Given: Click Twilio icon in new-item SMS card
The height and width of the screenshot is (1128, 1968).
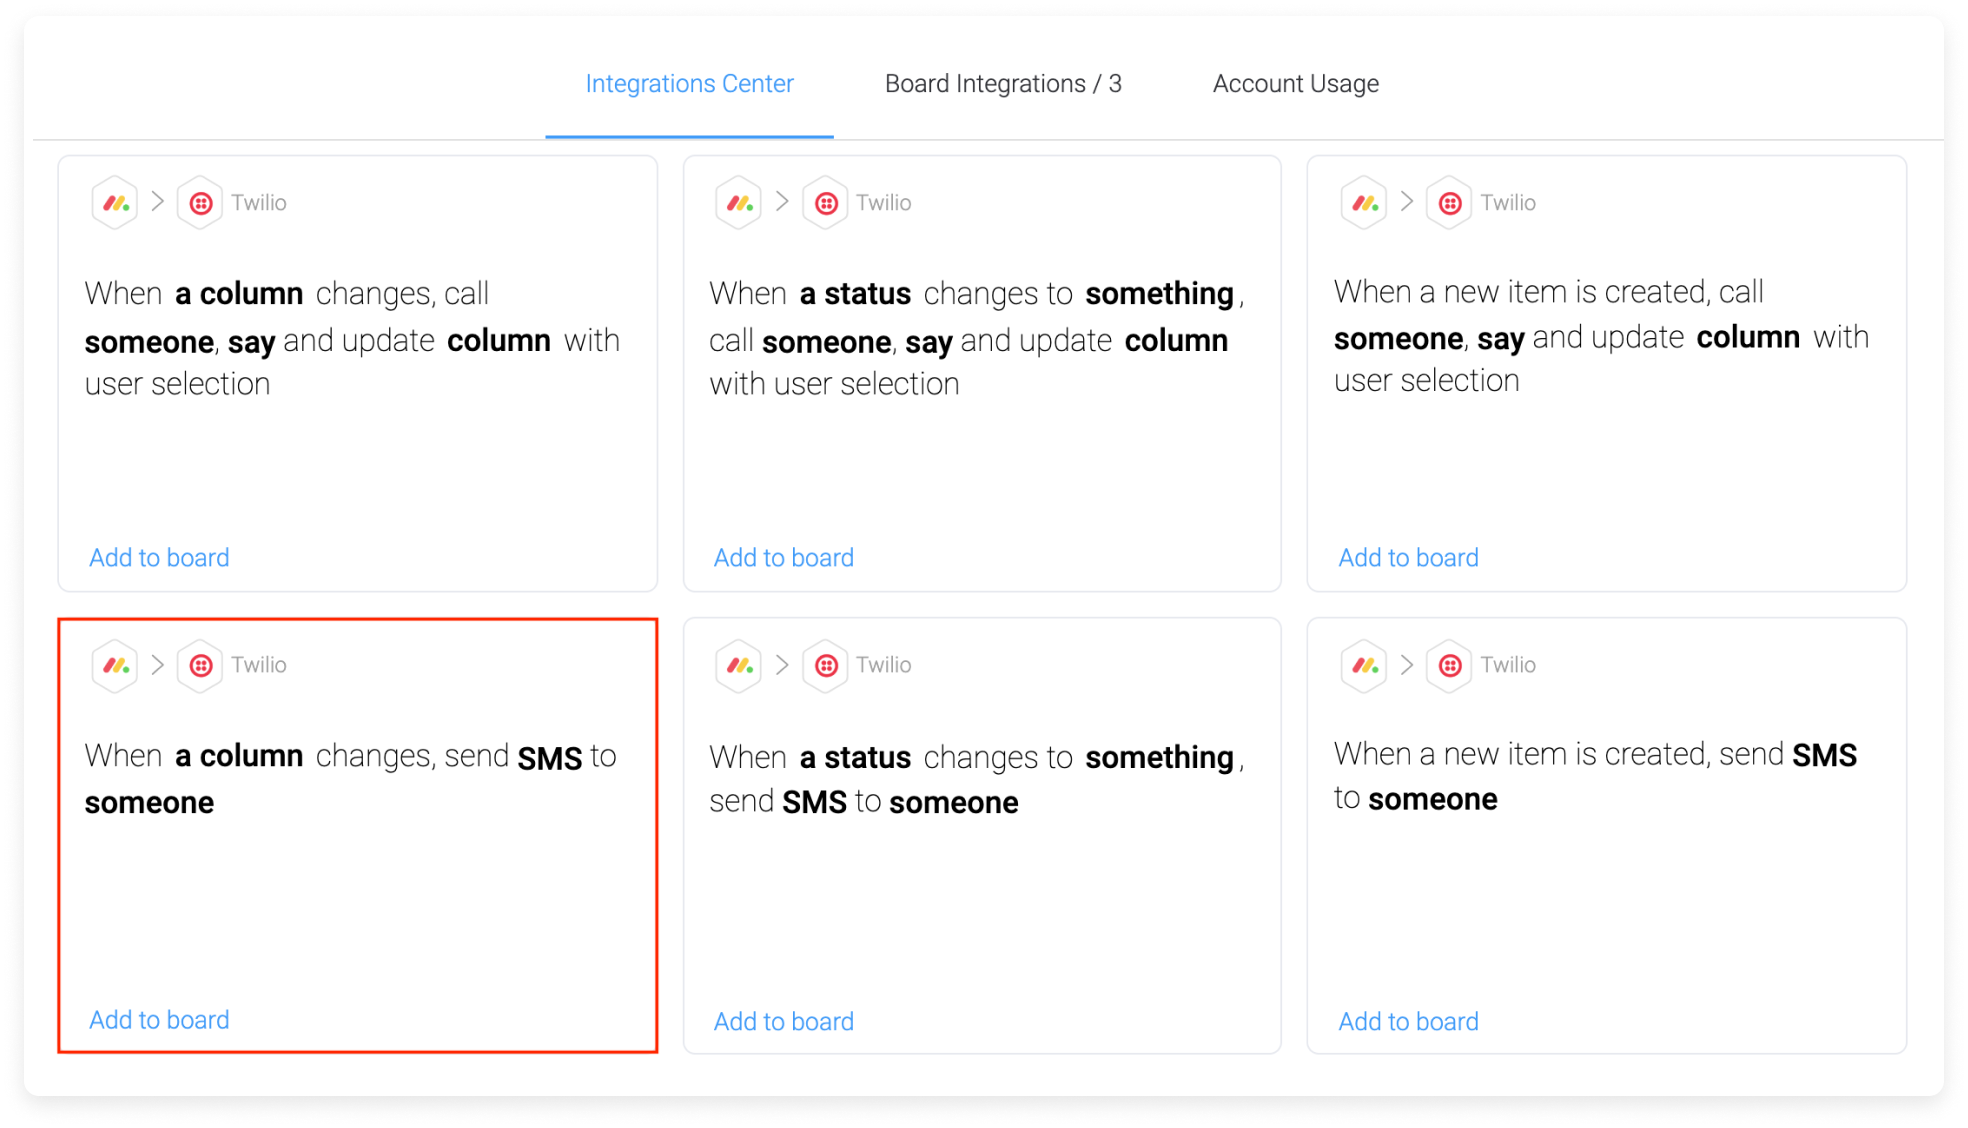Looking at the screenshot, I should coord(1450,665).
